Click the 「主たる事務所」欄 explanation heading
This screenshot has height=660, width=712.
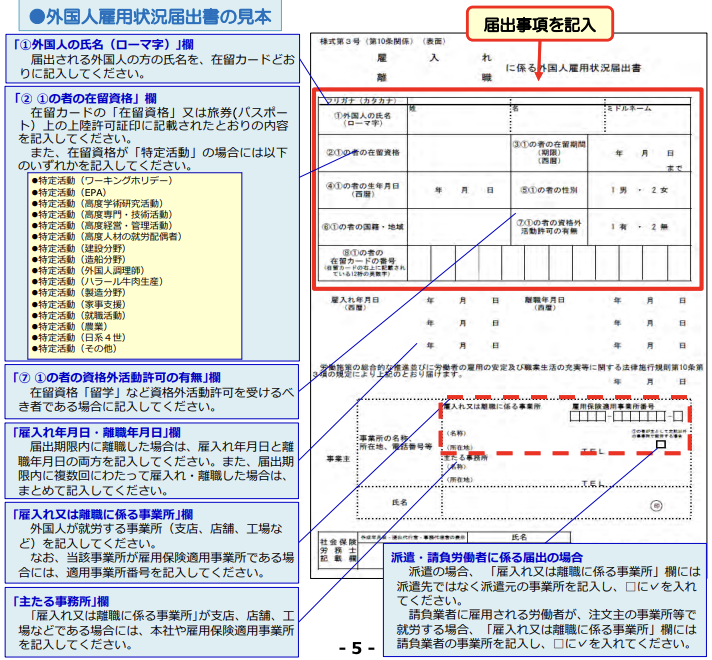pos(61,602)
